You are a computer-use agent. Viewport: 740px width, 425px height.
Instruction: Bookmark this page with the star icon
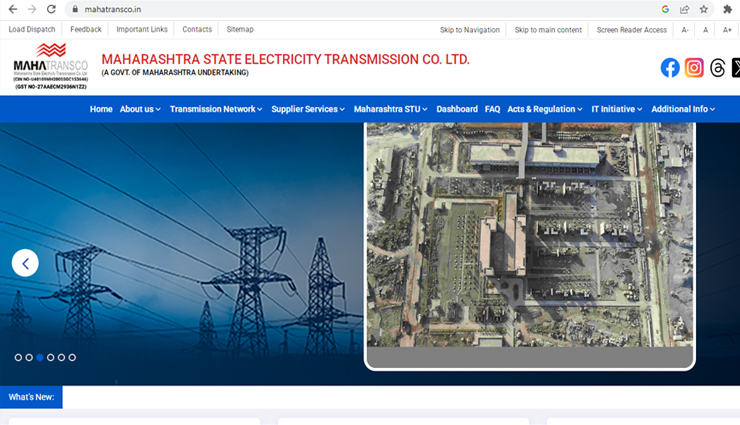coord(704,9)
